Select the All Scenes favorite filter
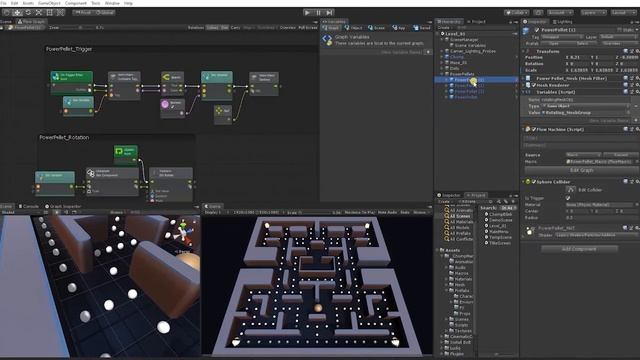Viewport: 640px width, 360px height. [x=460, y=216]
